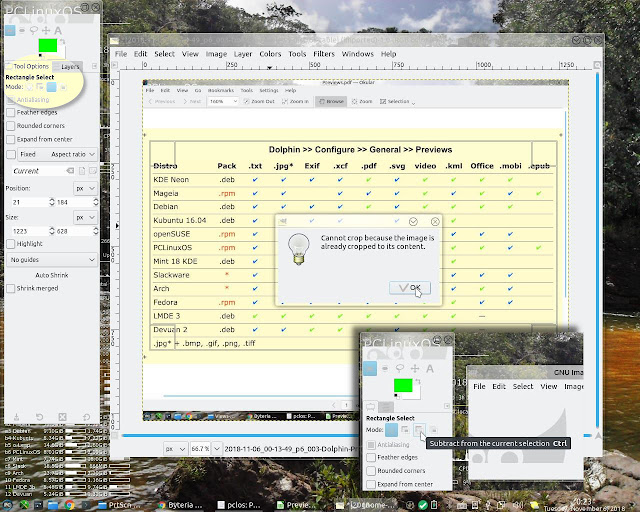Choose landscape orientation next to Current field

point(93,171)
